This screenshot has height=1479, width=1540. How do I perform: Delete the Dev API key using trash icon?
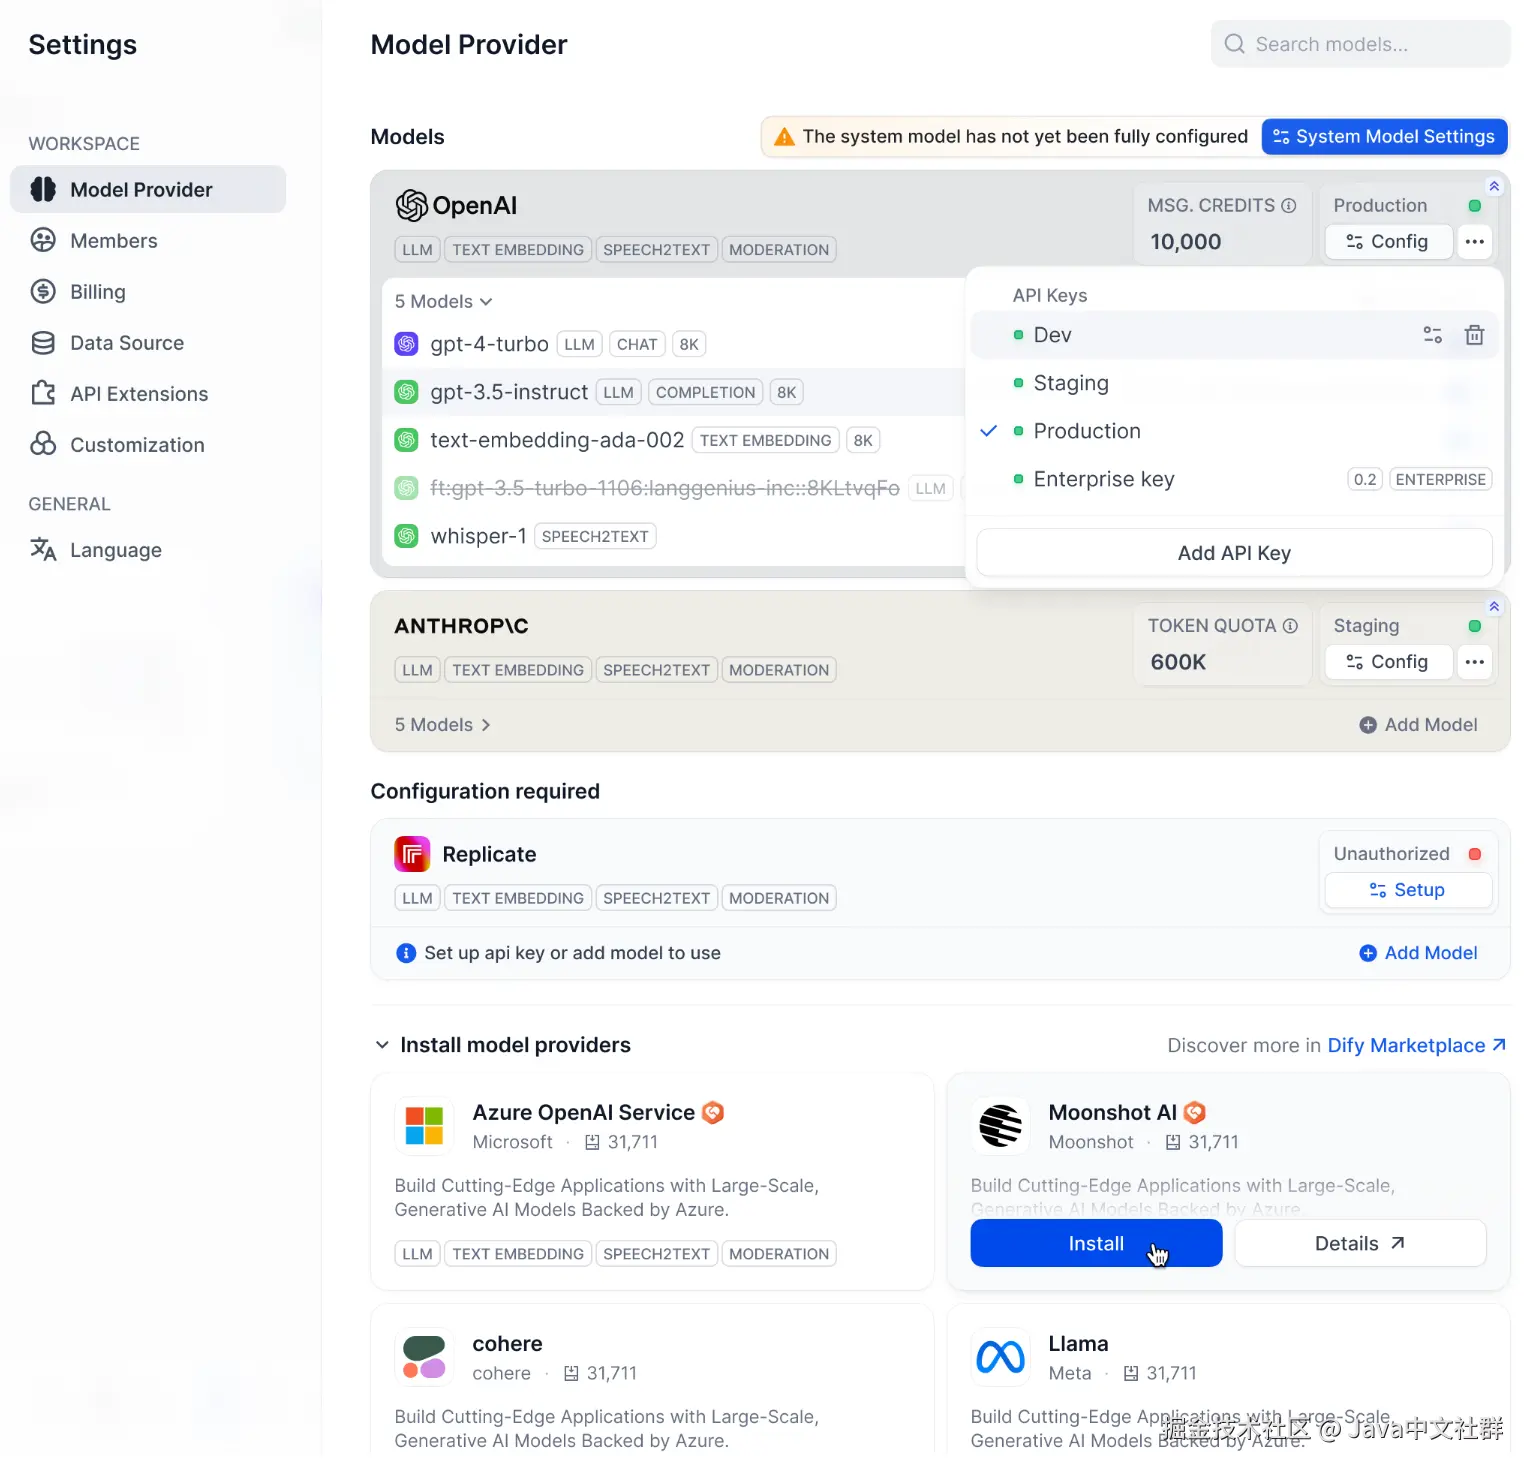1474,335
